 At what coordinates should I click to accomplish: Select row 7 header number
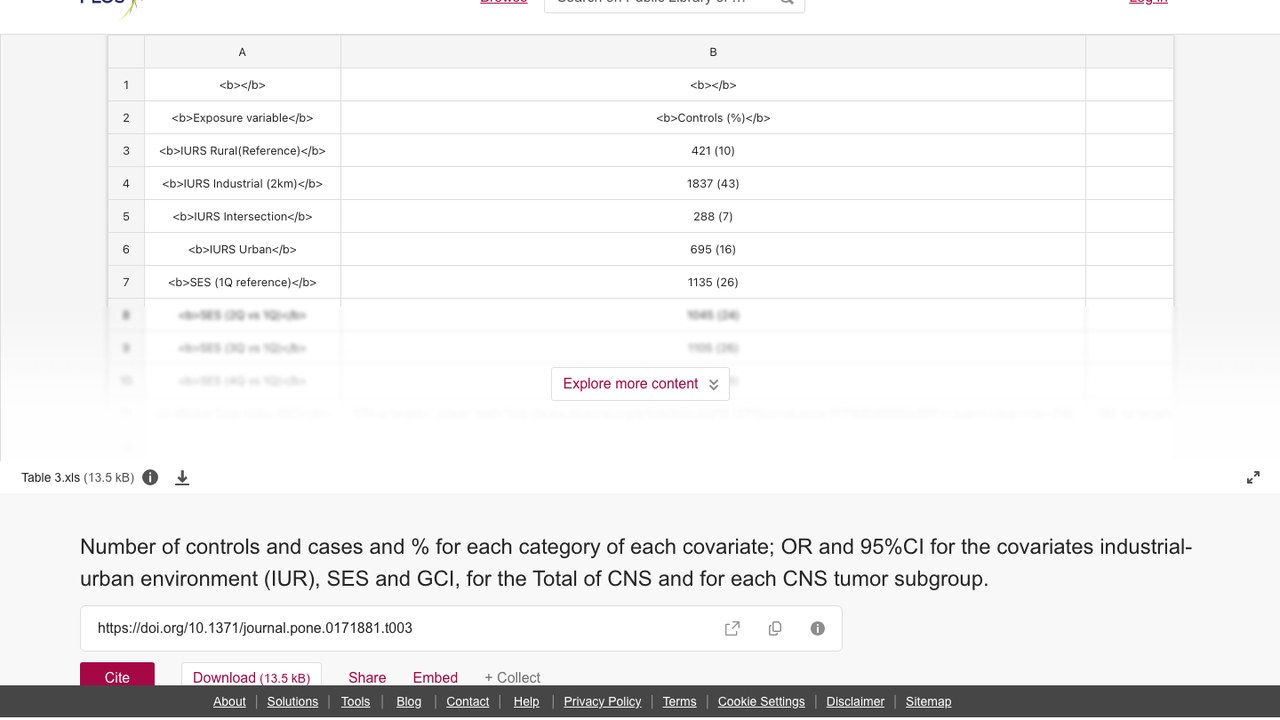click(x=126, y=283)
